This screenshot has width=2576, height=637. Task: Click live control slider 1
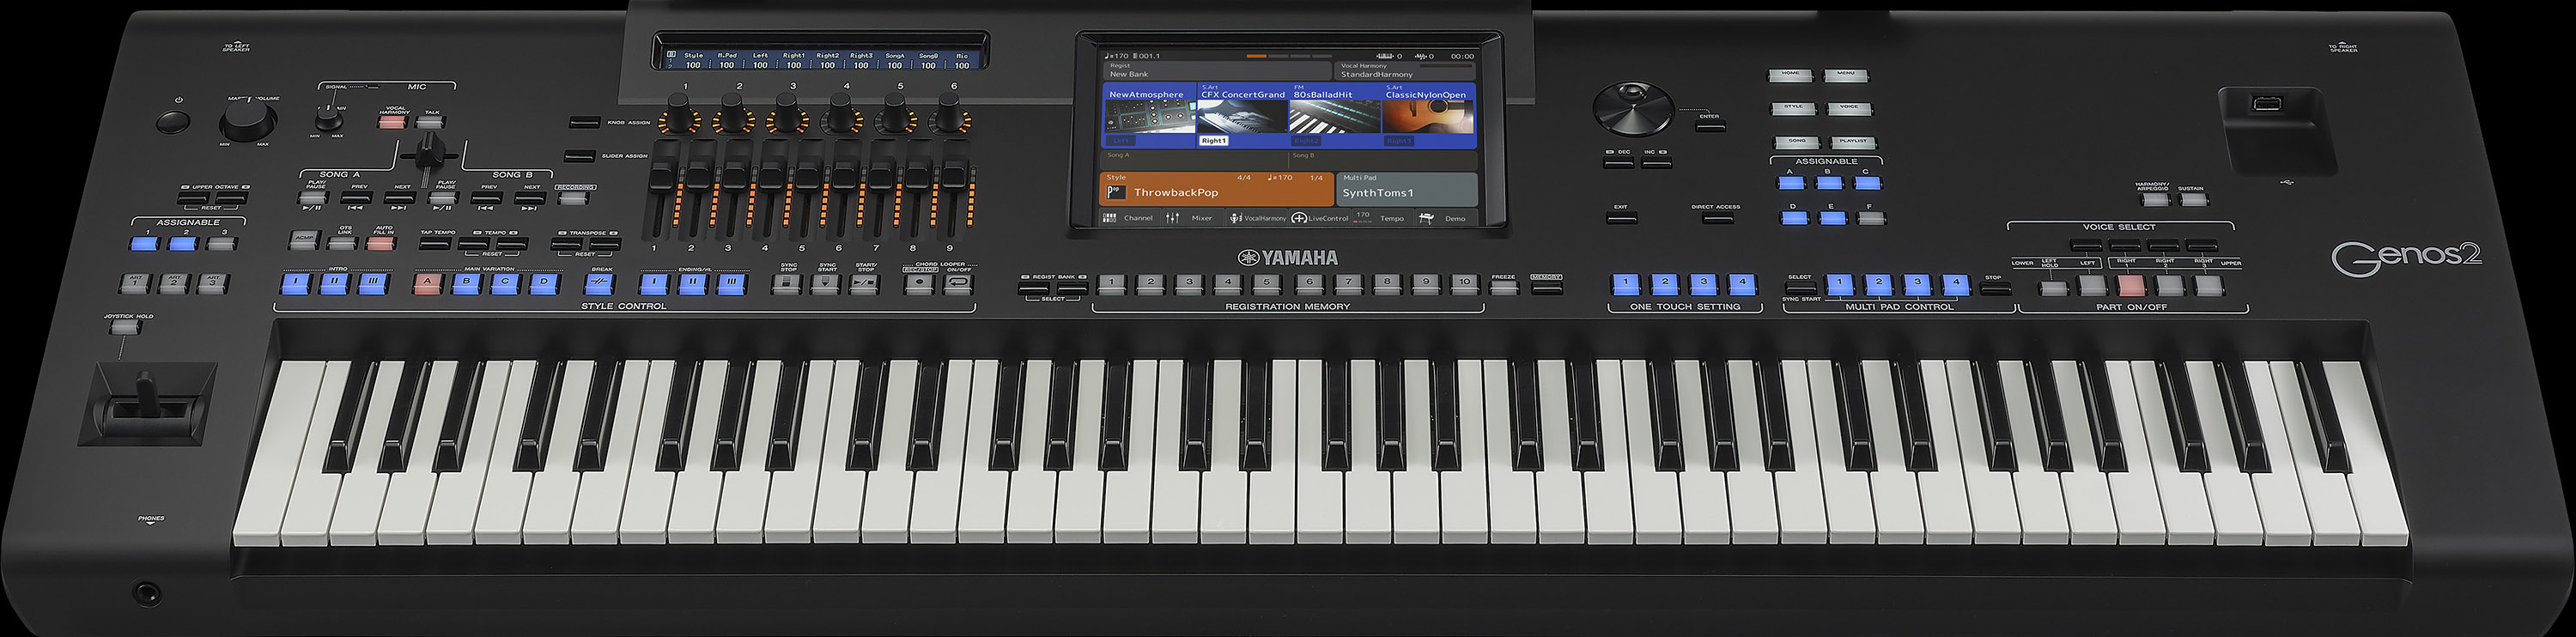click(x=660, y=180)
